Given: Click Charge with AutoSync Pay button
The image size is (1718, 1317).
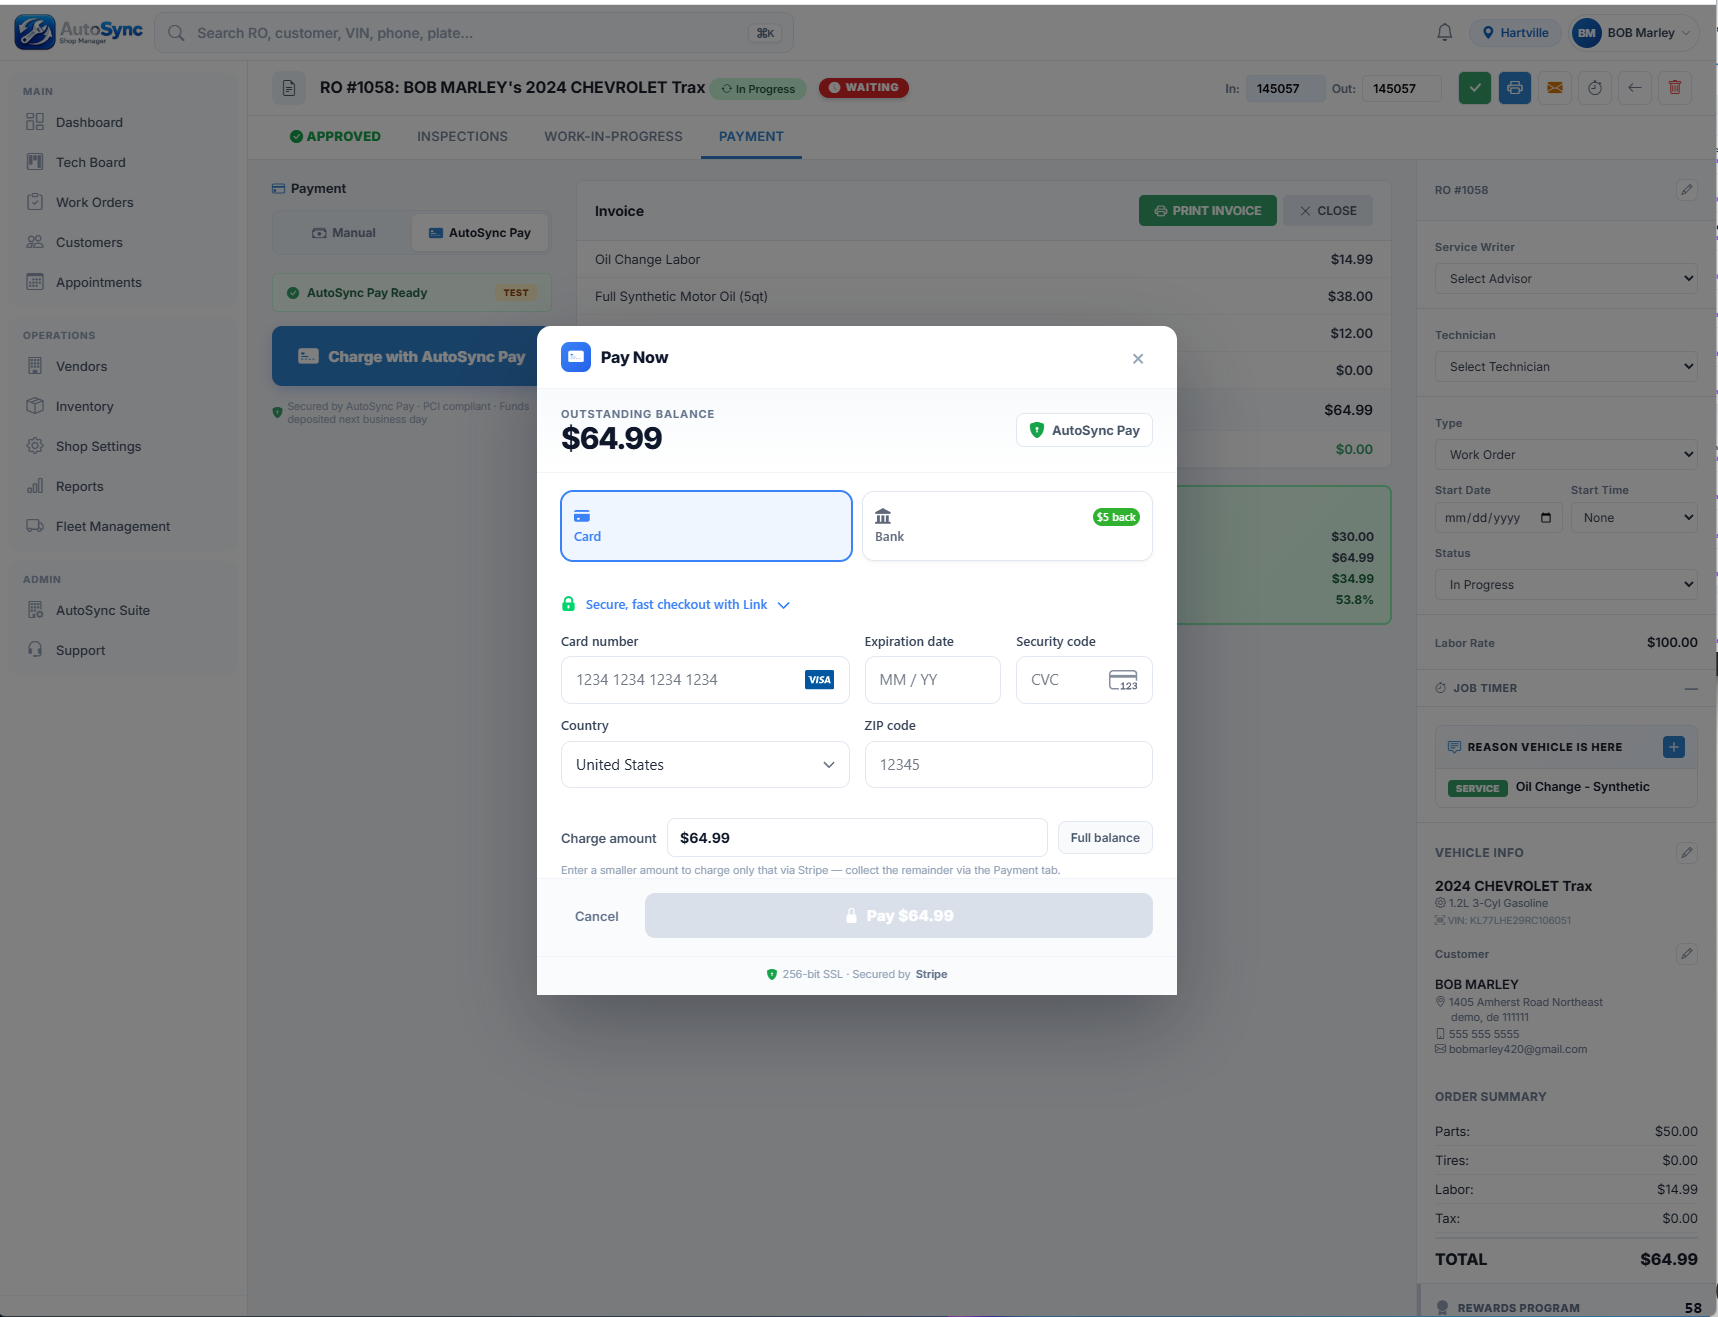Looking at the screenshot, I should click(412, 357).
